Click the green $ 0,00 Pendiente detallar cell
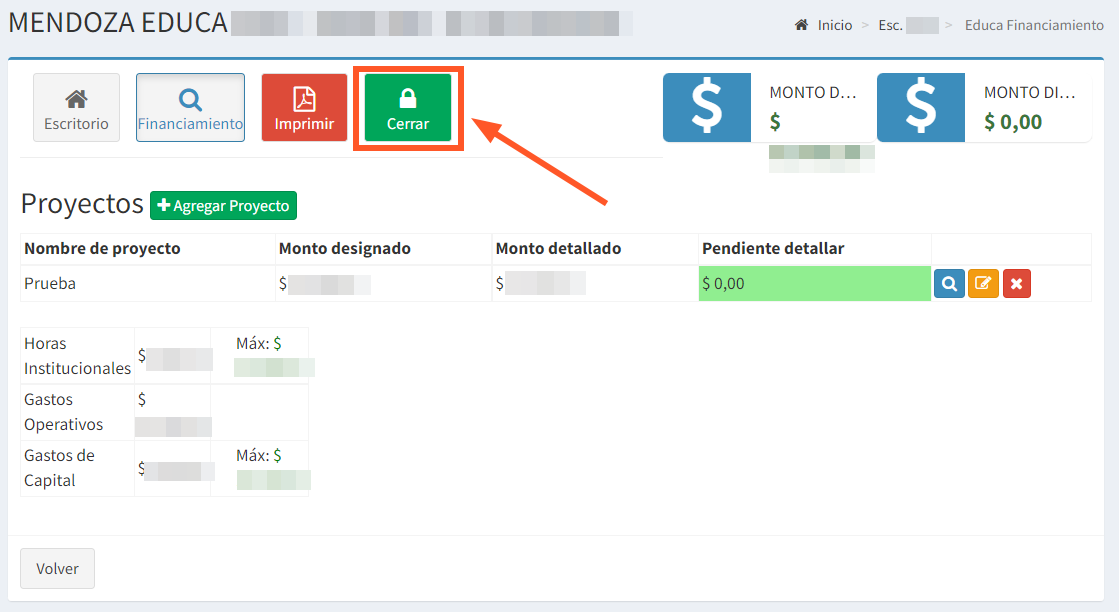This screenshot has width=1119, height=612. (814, 283)
